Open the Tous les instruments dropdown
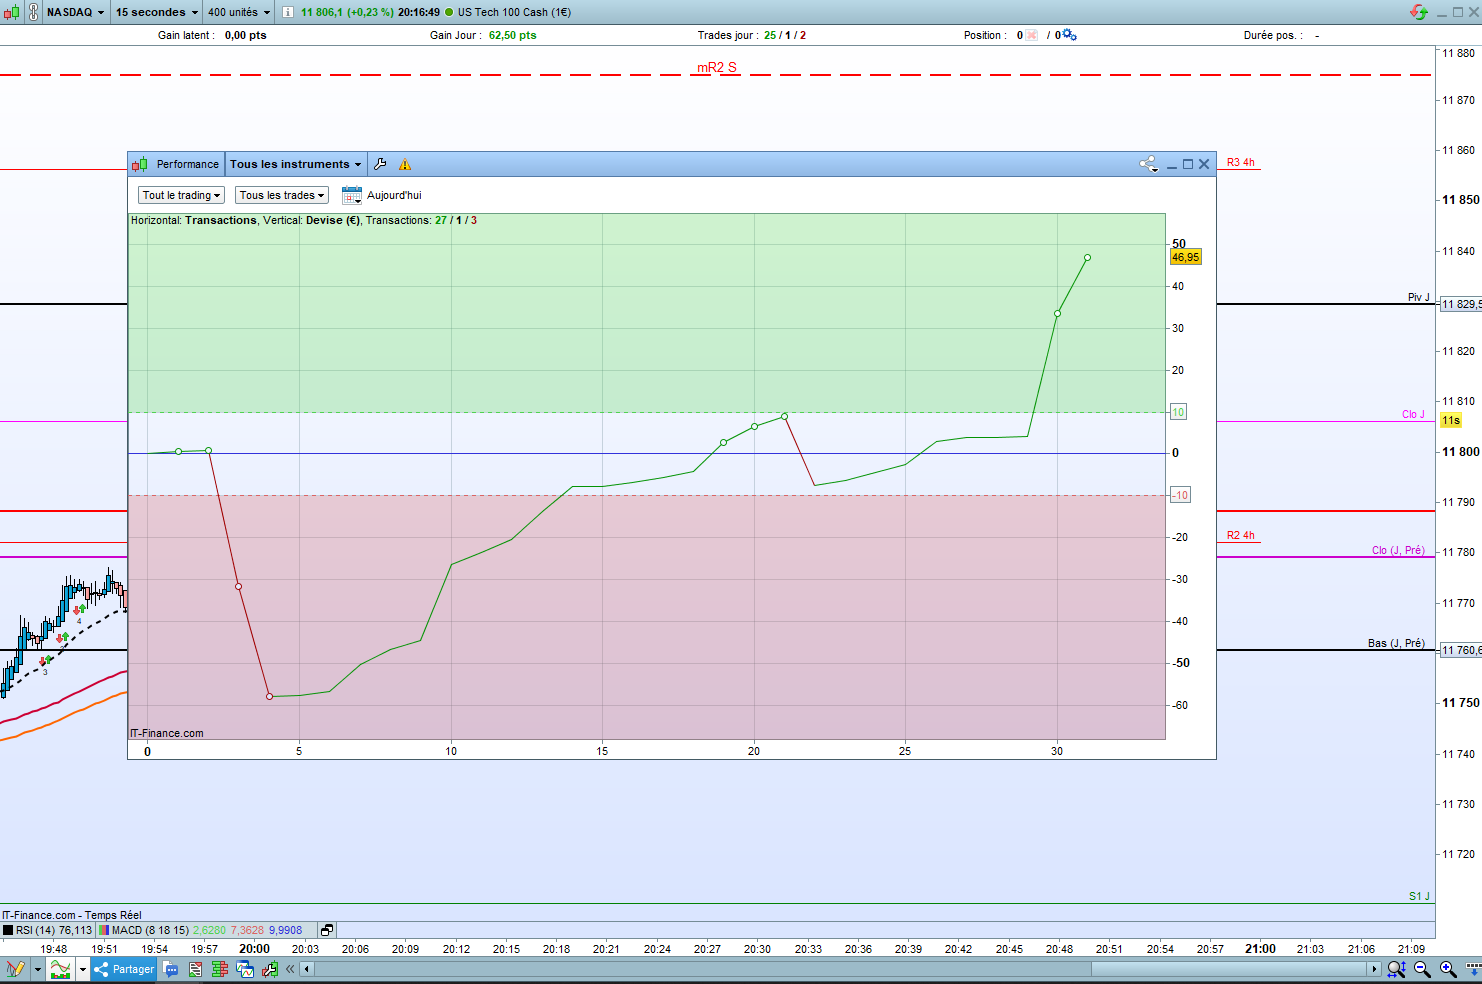The image size is (1482, 984). click(295, 164)
